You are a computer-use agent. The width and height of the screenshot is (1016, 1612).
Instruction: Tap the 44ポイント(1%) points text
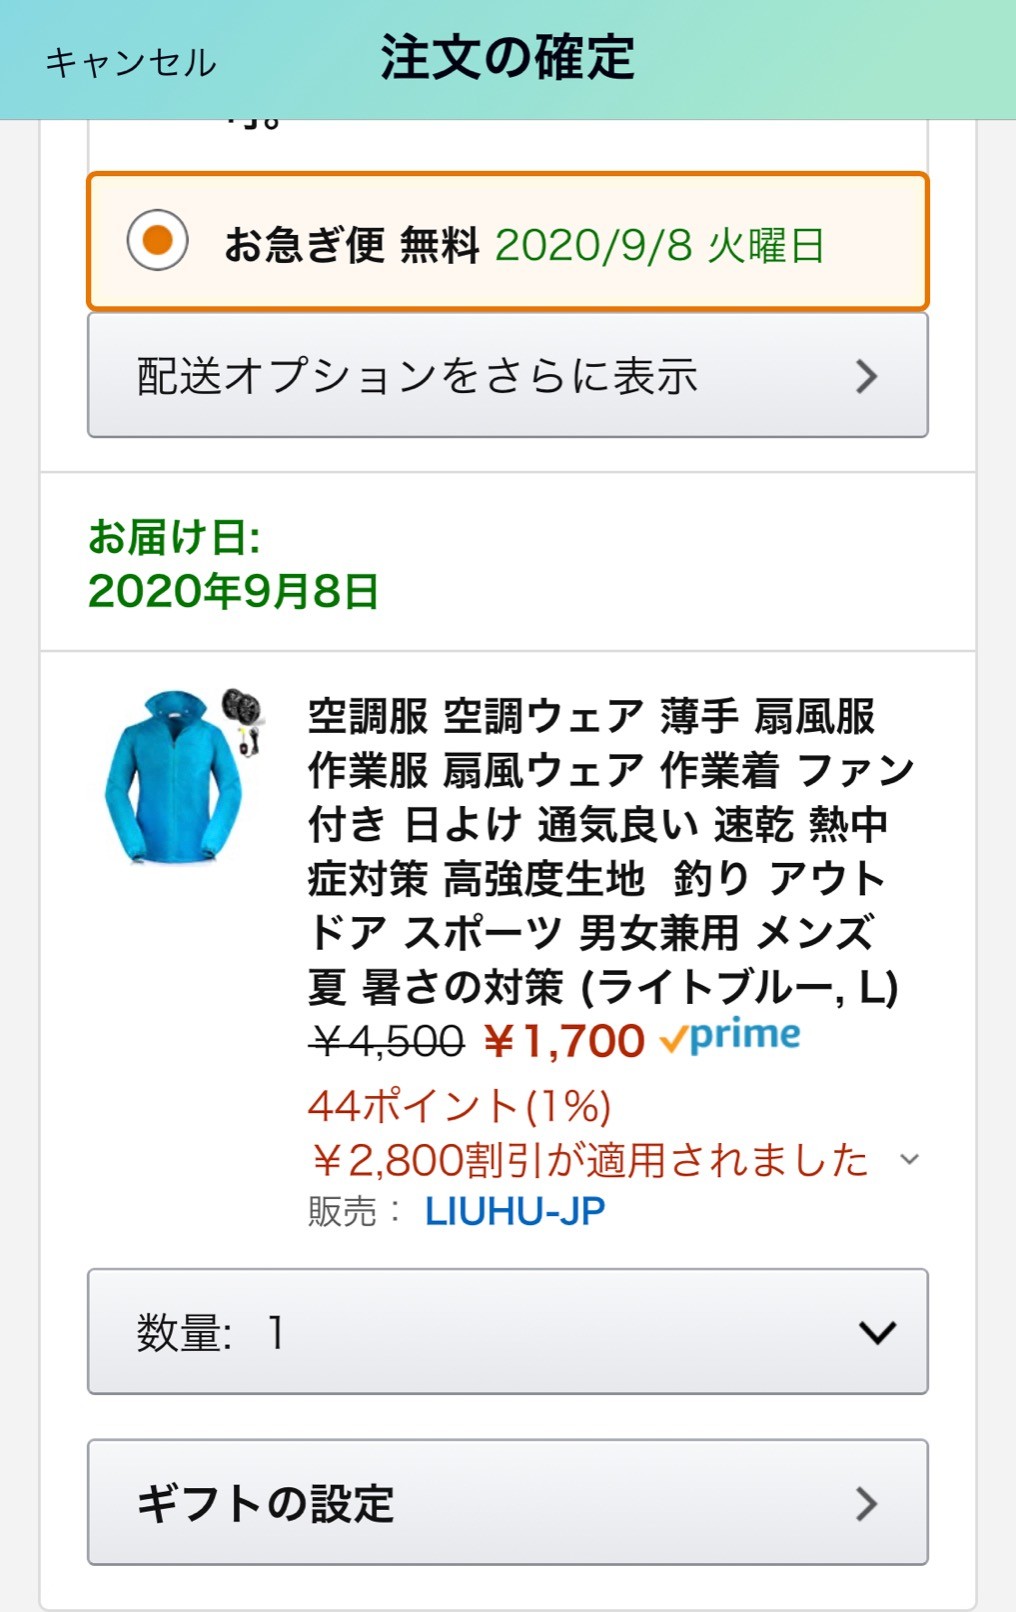click(459, 1106)
